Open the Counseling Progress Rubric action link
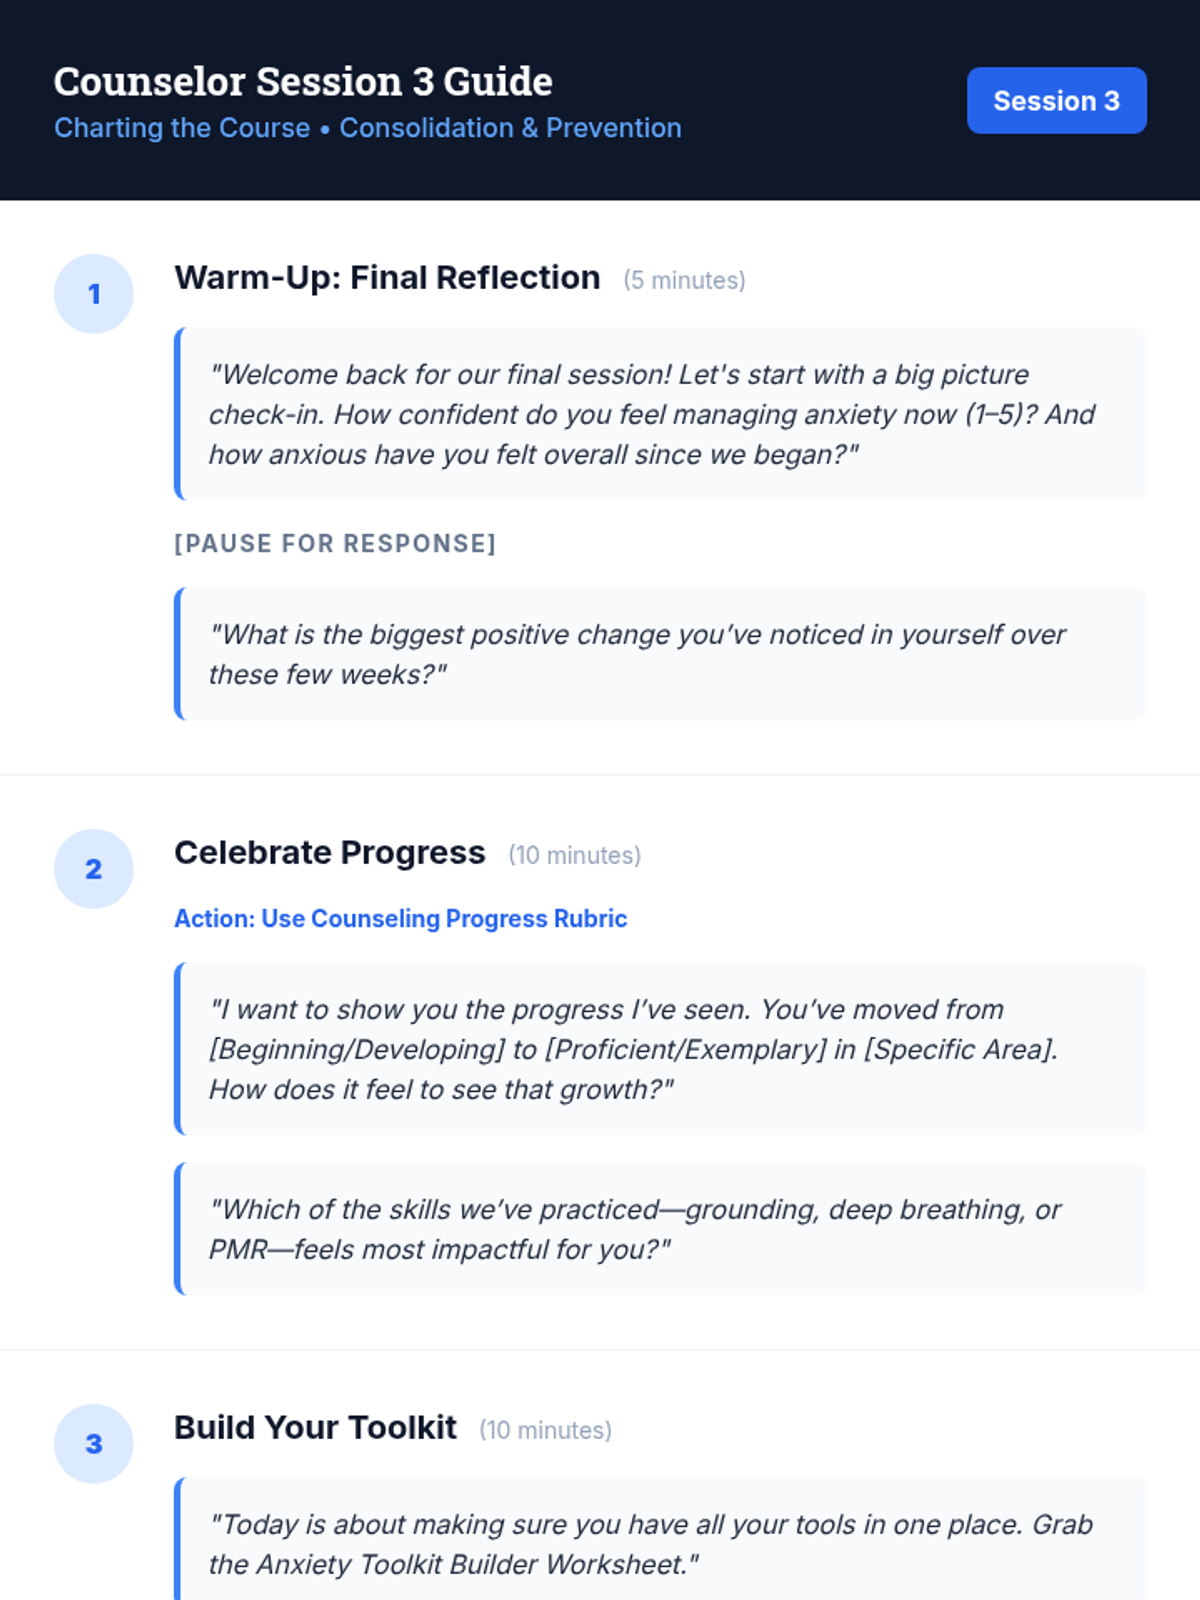This screenshot has height=1600, width=1200. point(401,918)
